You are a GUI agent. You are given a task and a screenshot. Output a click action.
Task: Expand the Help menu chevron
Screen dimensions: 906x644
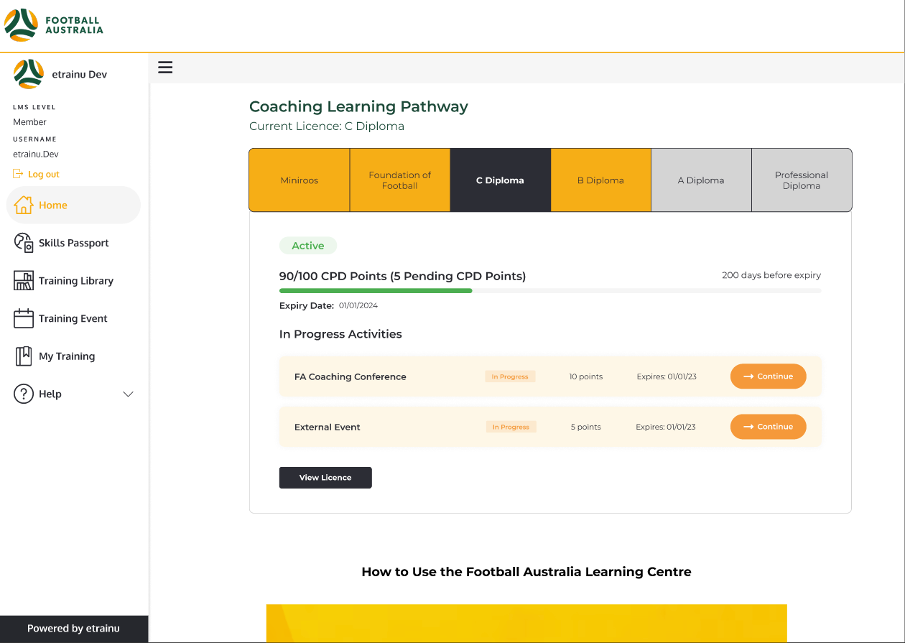pyautogui.click(x=128, y=394)
